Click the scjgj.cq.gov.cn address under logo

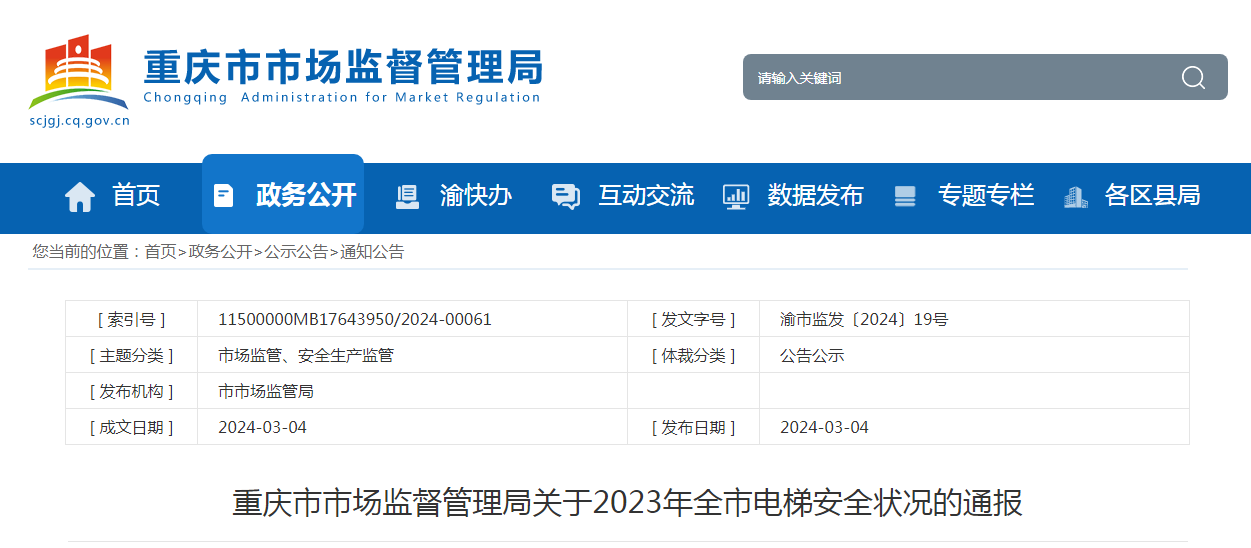click(x=79, y=121)
